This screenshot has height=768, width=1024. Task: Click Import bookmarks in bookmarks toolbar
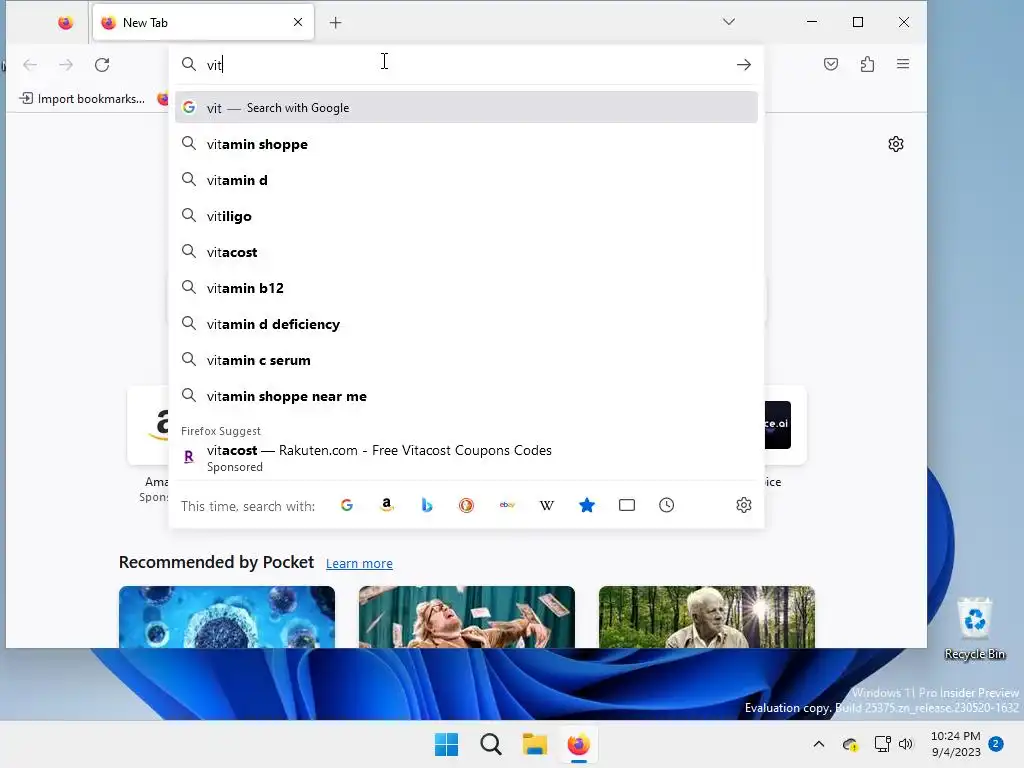[82, 99]
